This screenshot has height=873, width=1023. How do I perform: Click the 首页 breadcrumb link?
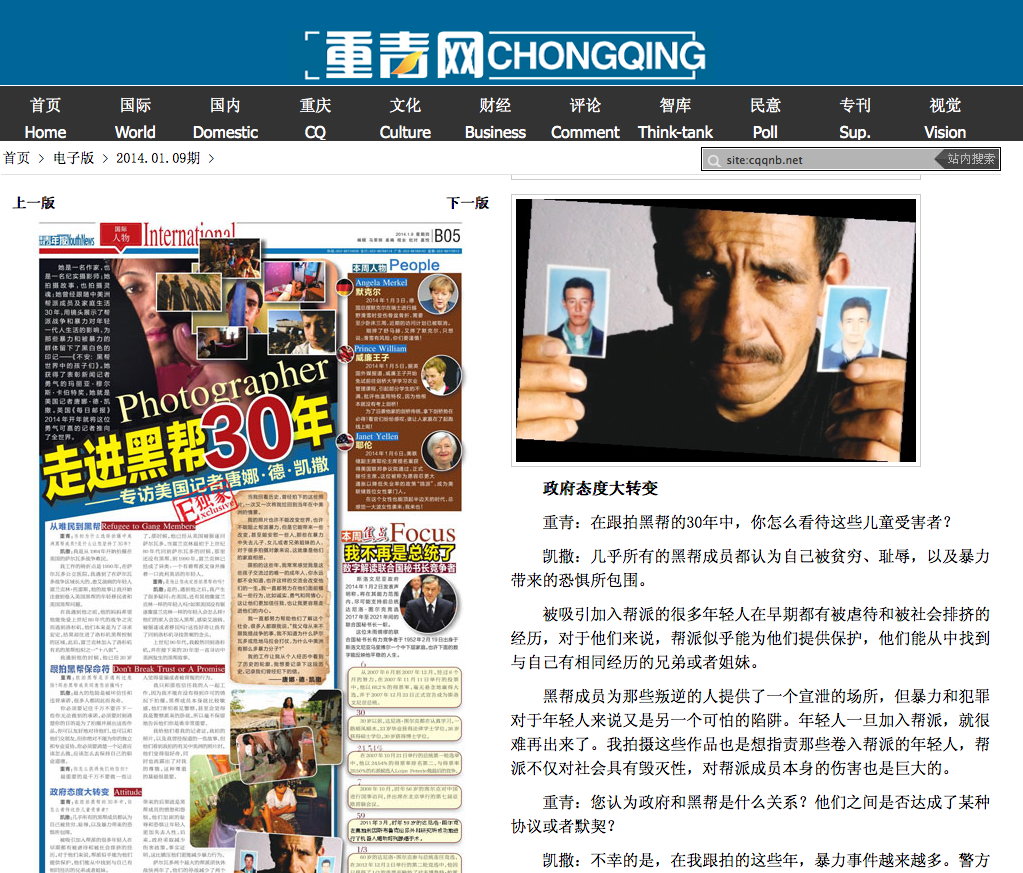pyautogui.click(x=17, y=158)
